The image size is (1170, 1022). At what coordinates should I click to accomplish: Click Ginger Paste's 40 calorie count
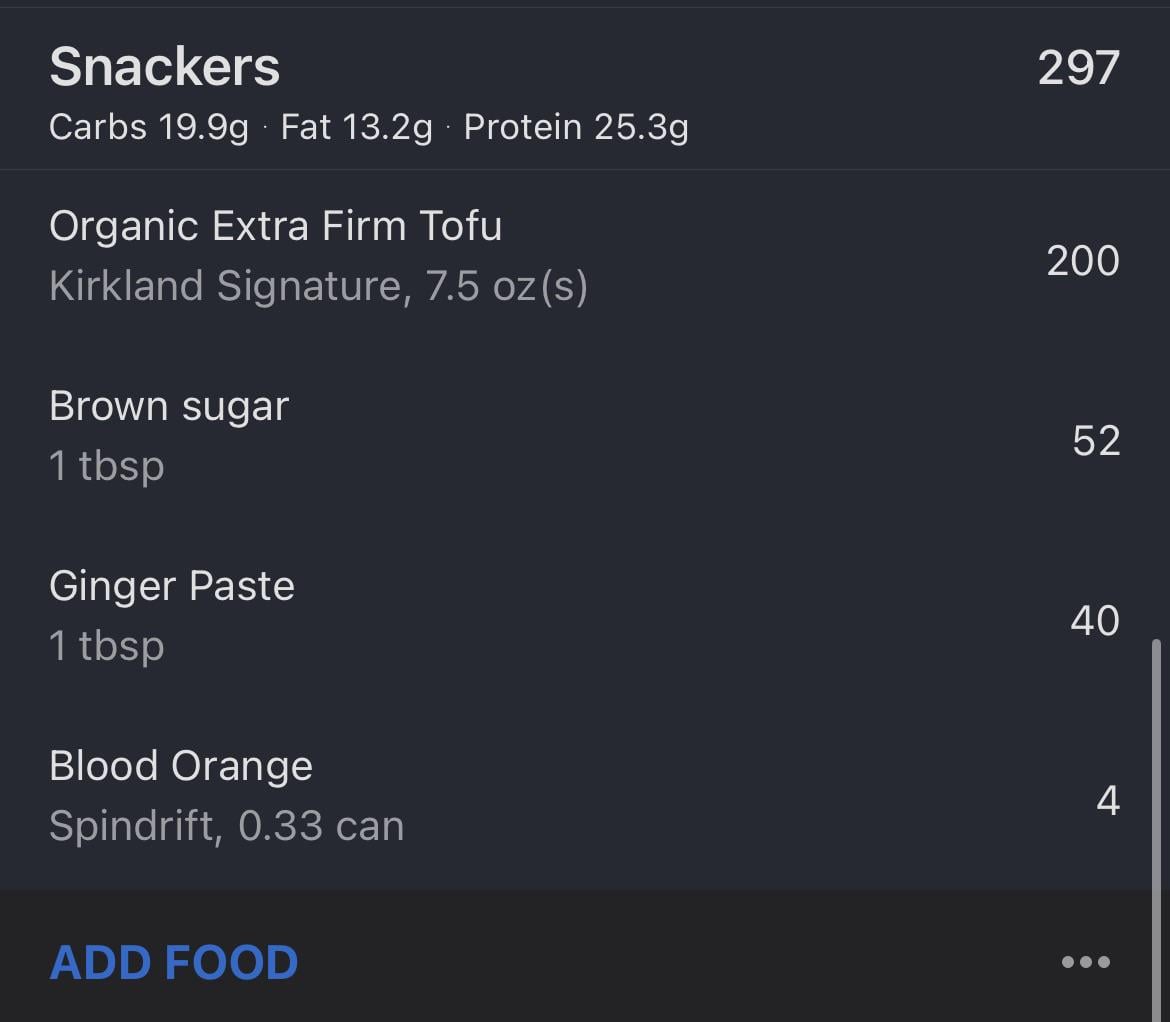pyautogui.click(x=1094, y=621)
